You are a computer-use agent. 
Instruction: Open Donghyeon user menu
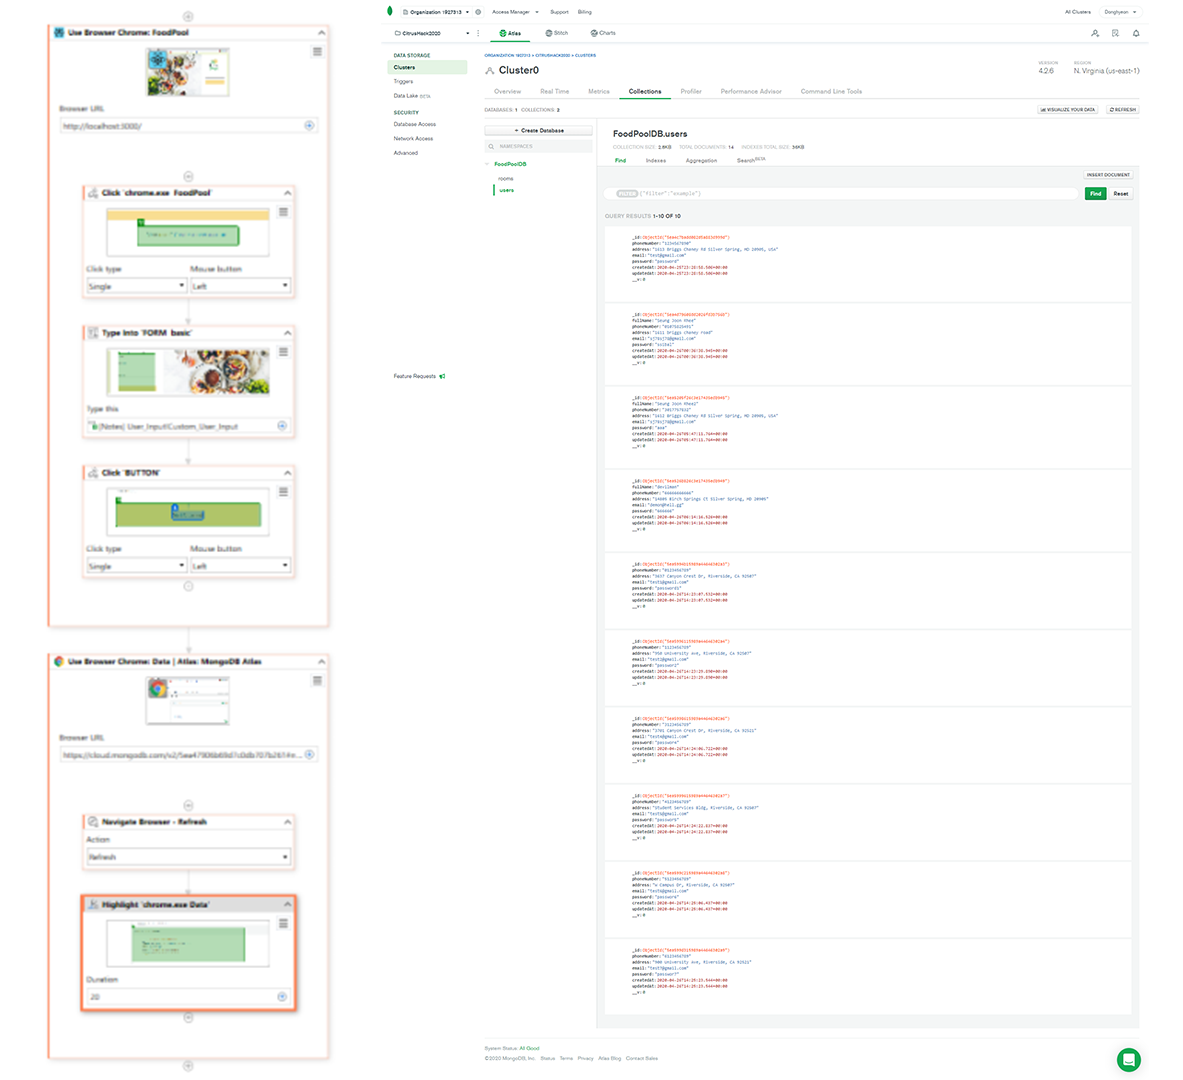tap(1120, 12)
